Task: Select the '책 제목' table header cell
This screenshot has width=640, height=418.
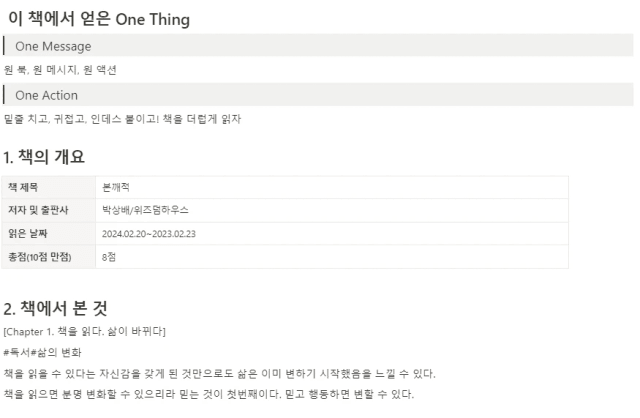Action: pos(49,187)
